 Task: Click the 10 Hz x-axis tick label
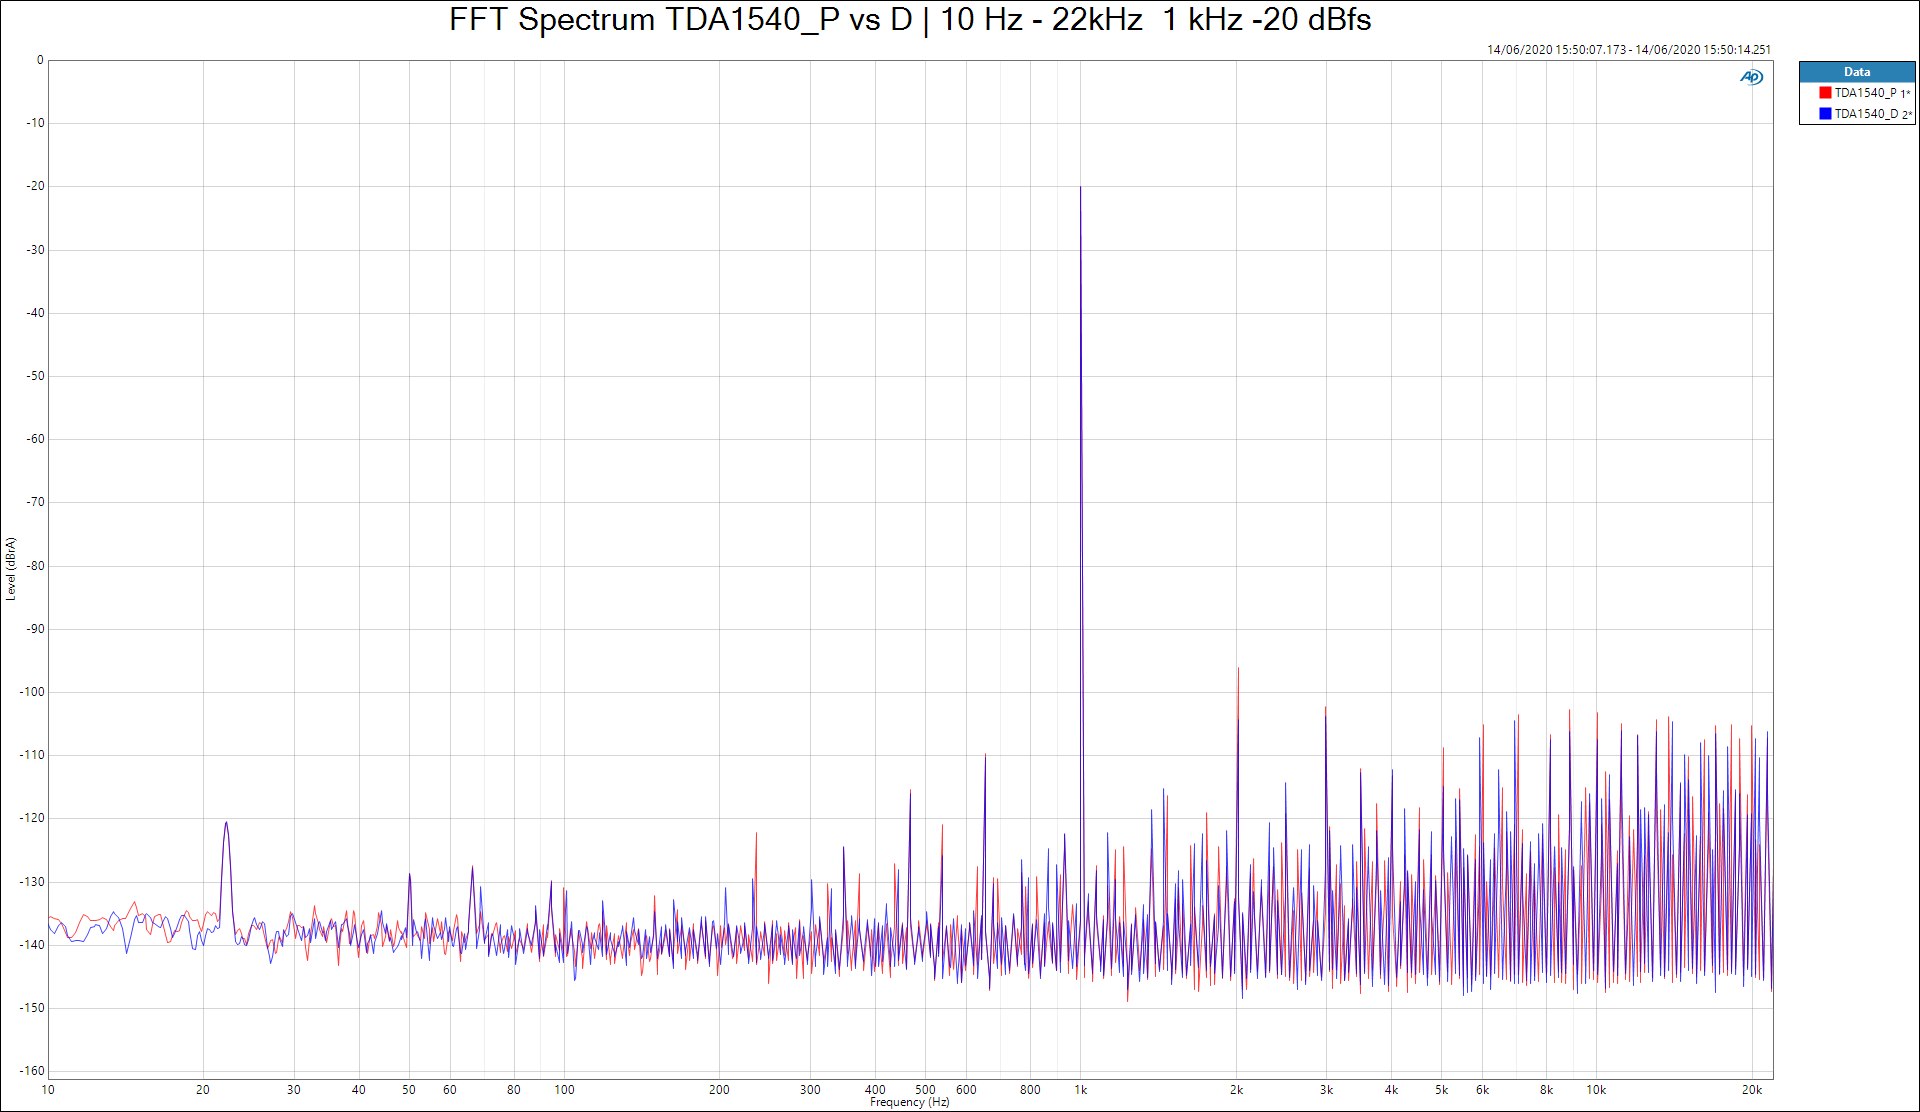pyautogui.click(x=48, y=1090)
